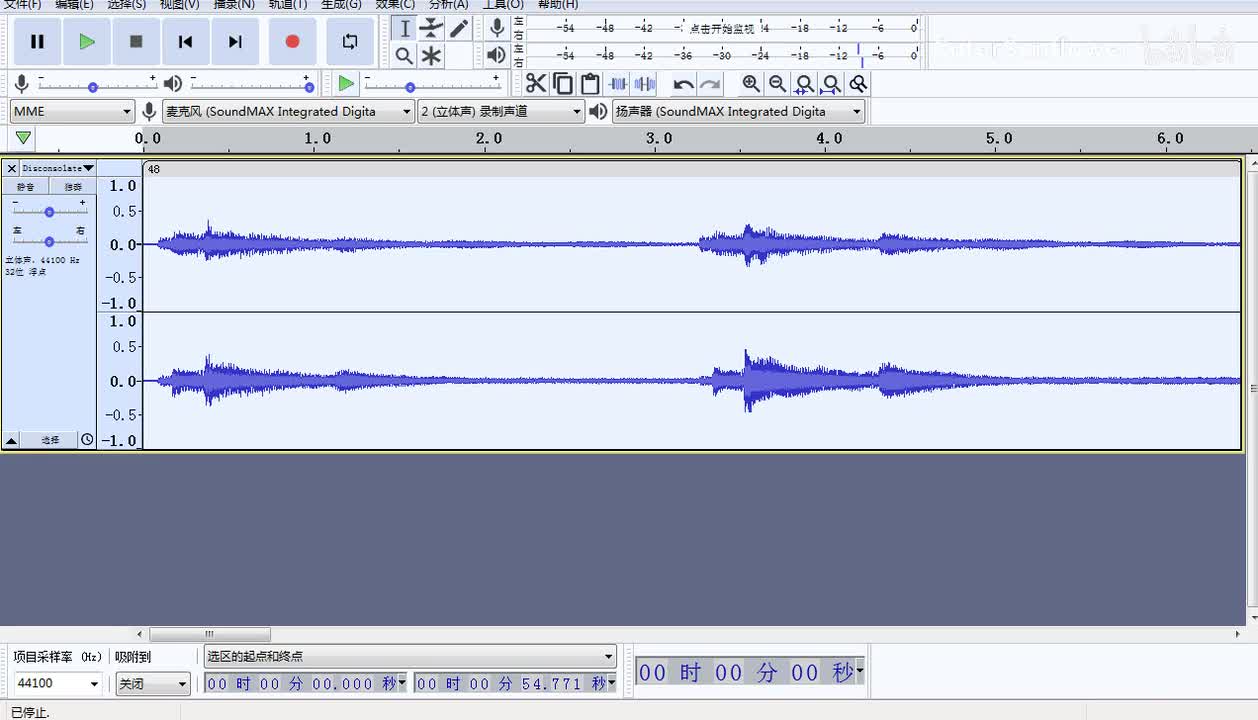Silence the selected audio
Image resolution: width=1258 pixels, height=720 pixels.
pyautogui.click(x=645, y=84)
